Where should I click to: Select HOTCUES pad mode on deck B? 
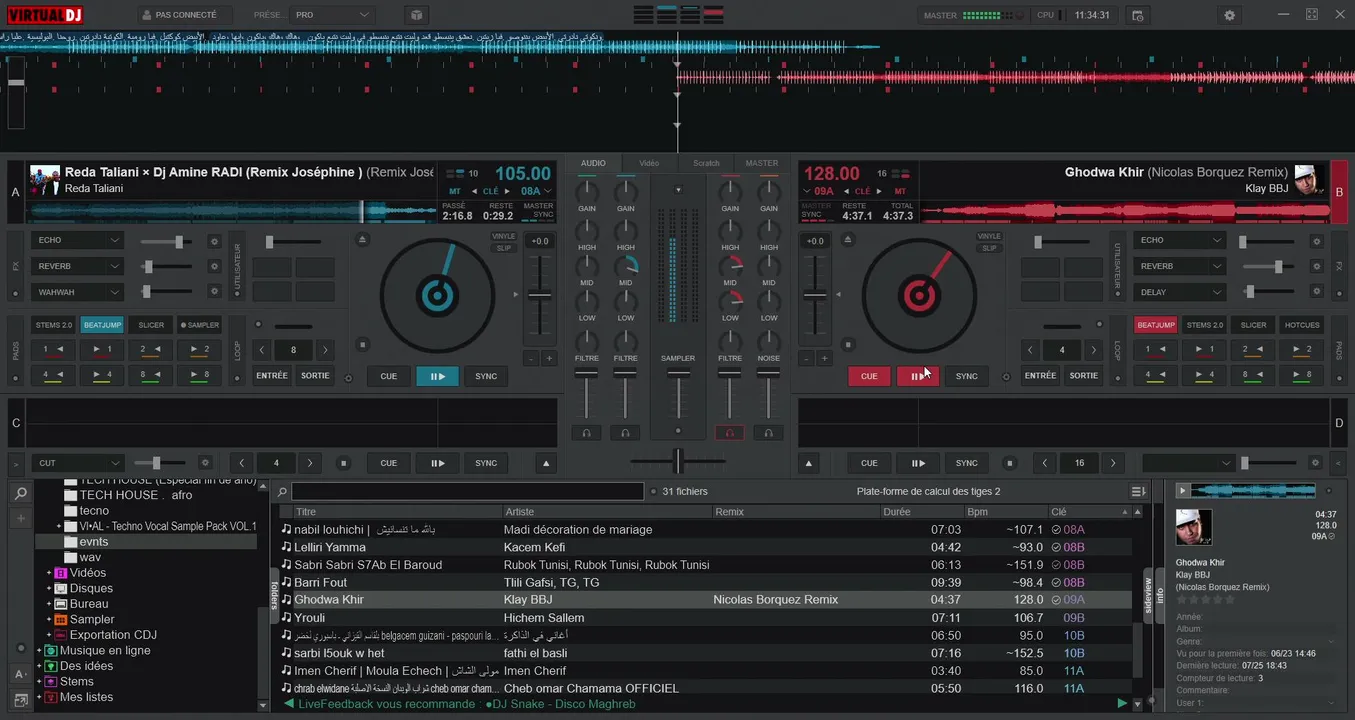pos(1302,325)
